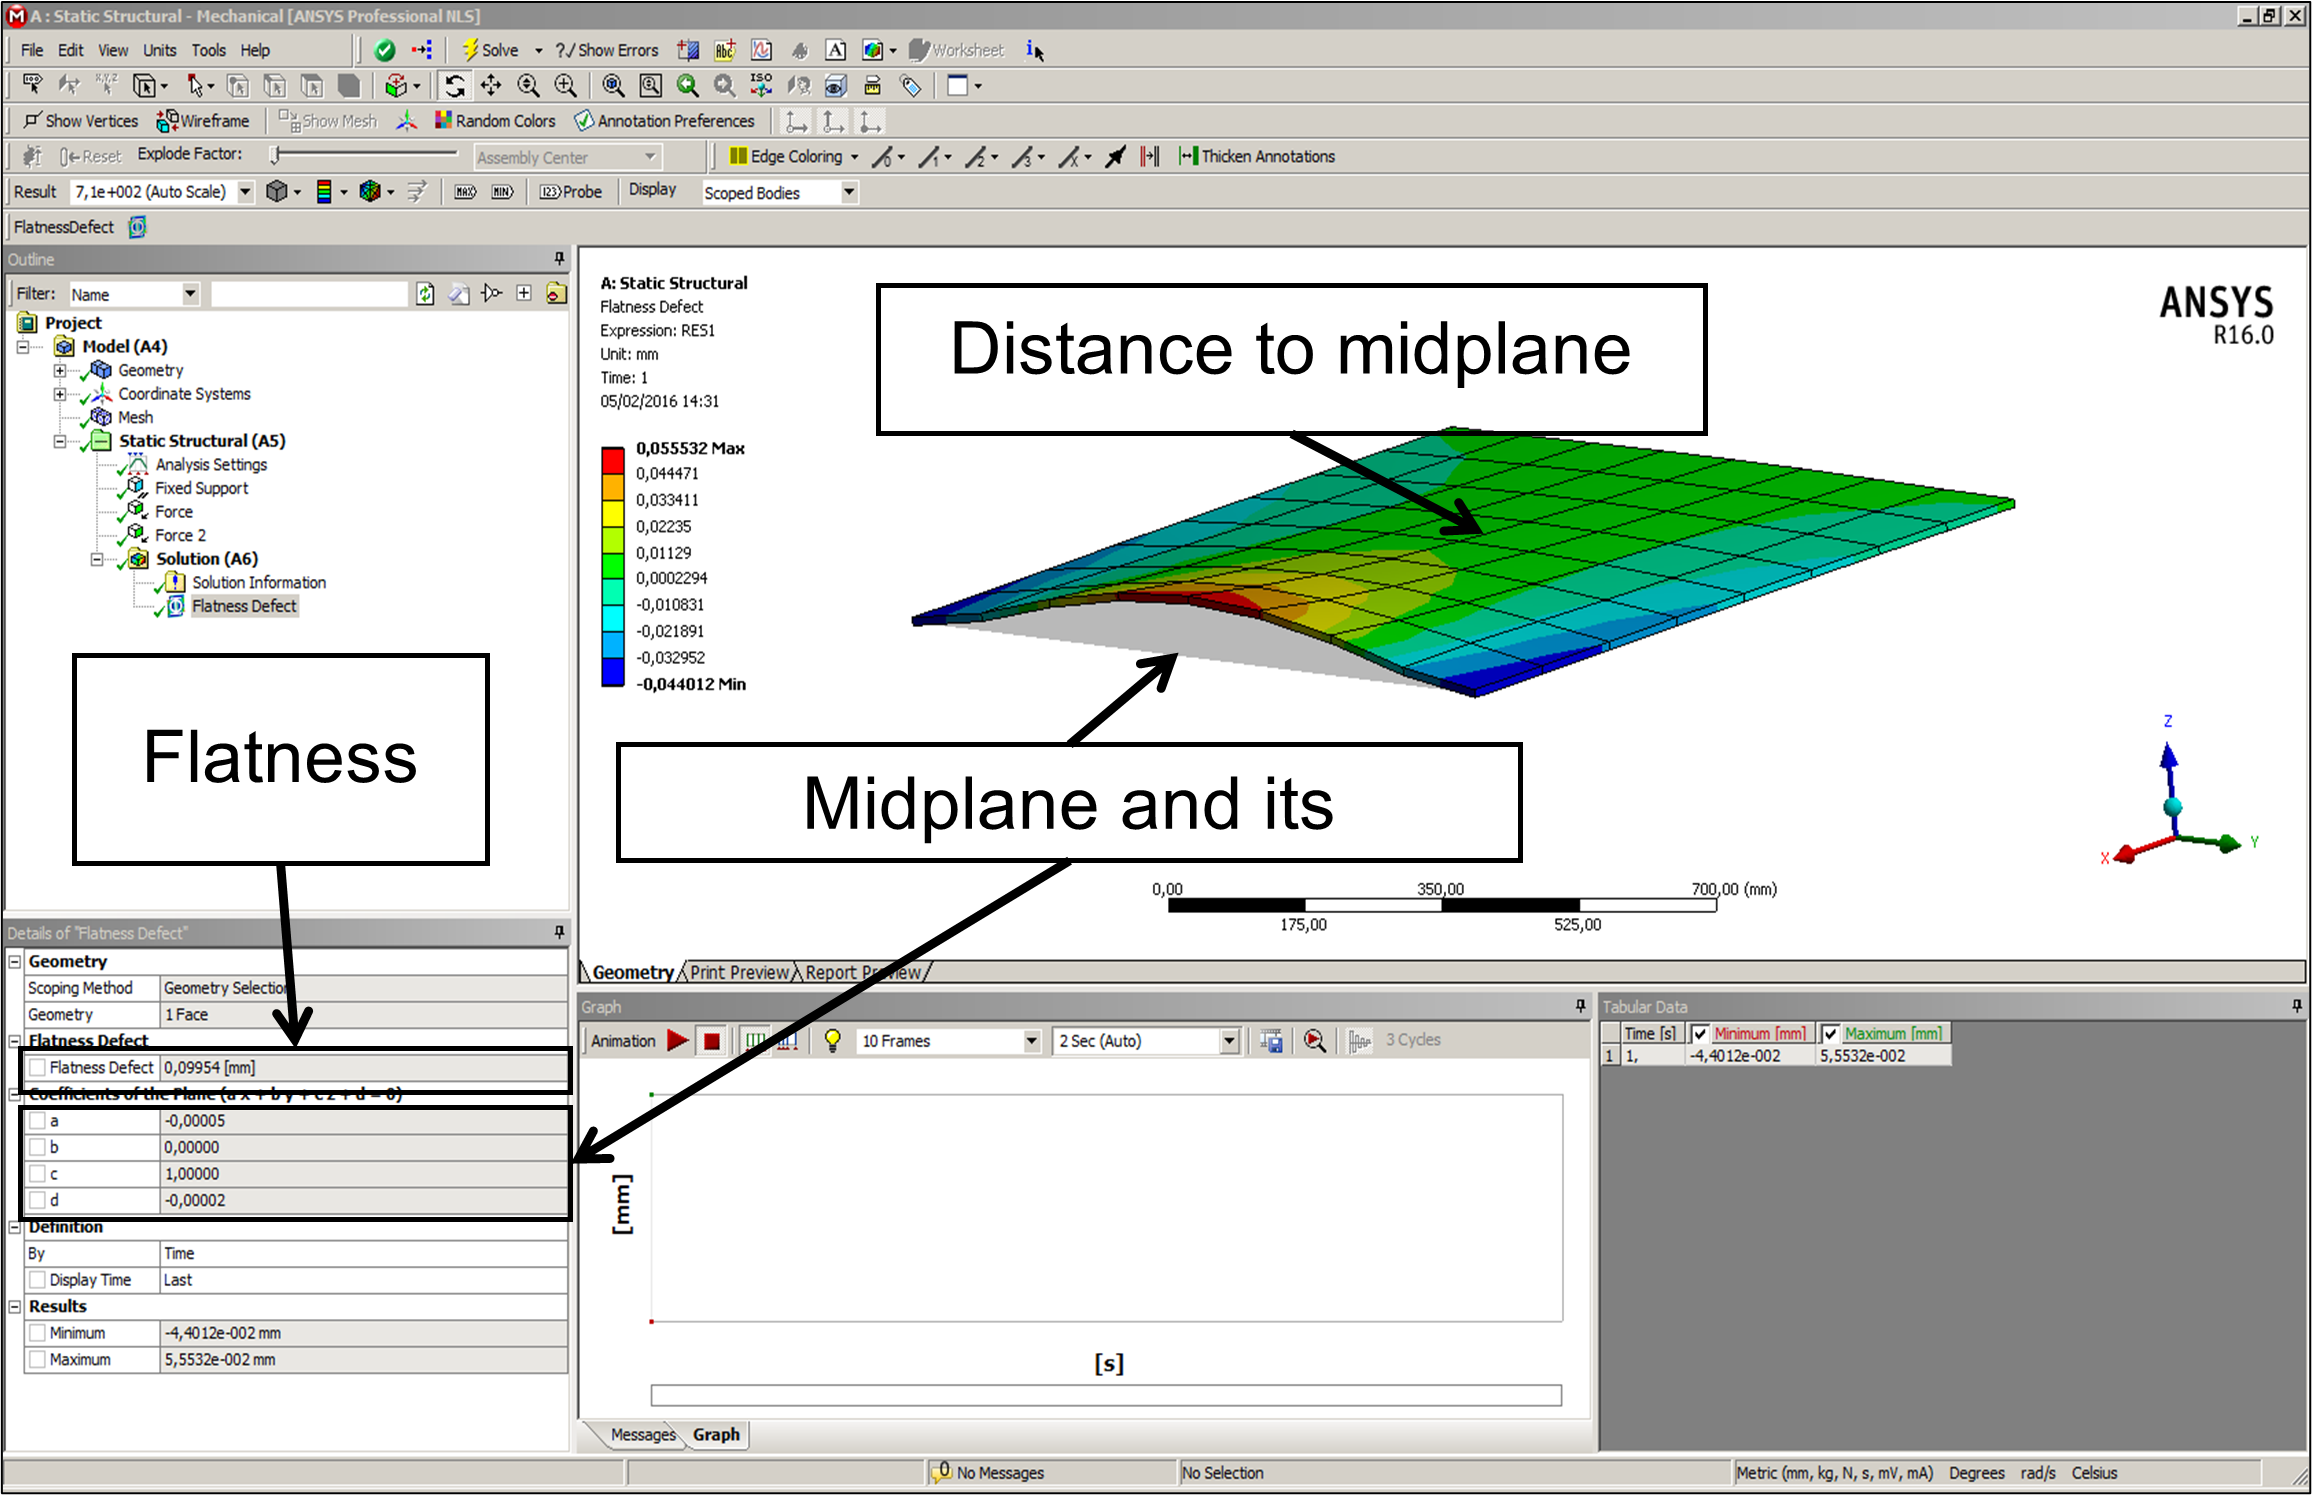
Task: Open the Worksheet view icon
Action: pyautogui.click(x=919, y=50)
